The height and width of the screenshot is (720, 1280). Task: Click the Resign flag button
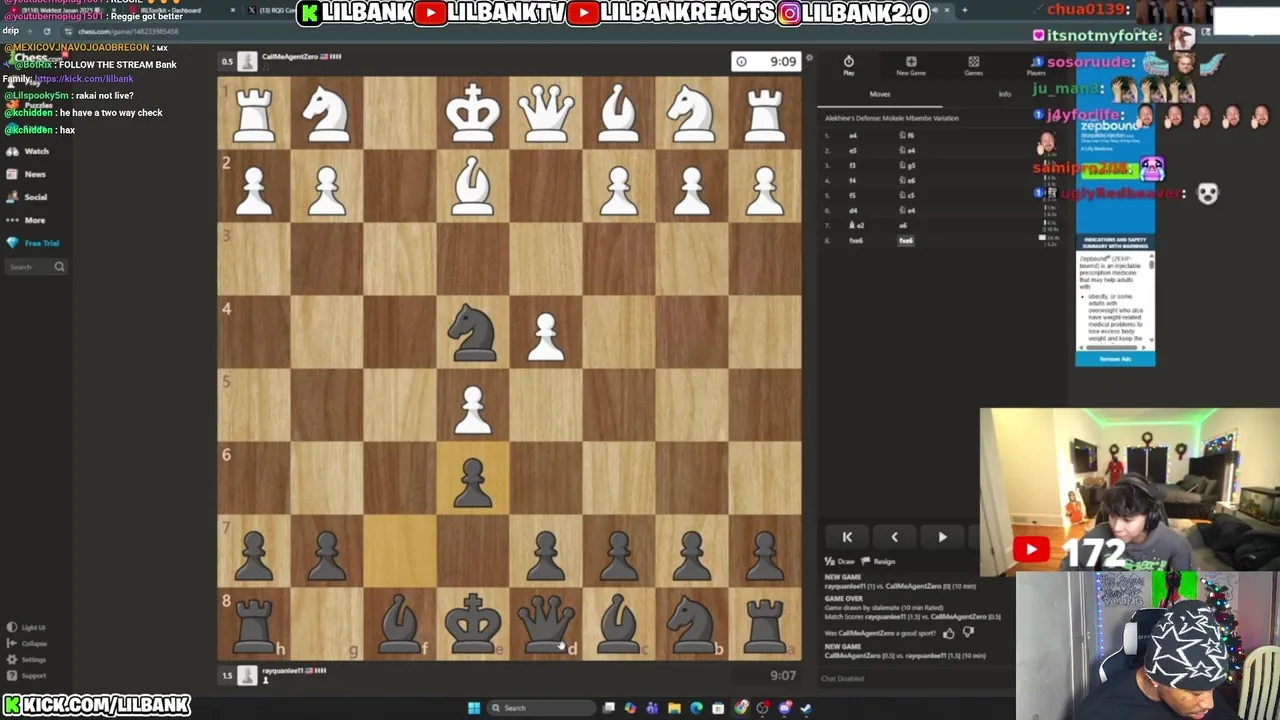click(878, 562)
